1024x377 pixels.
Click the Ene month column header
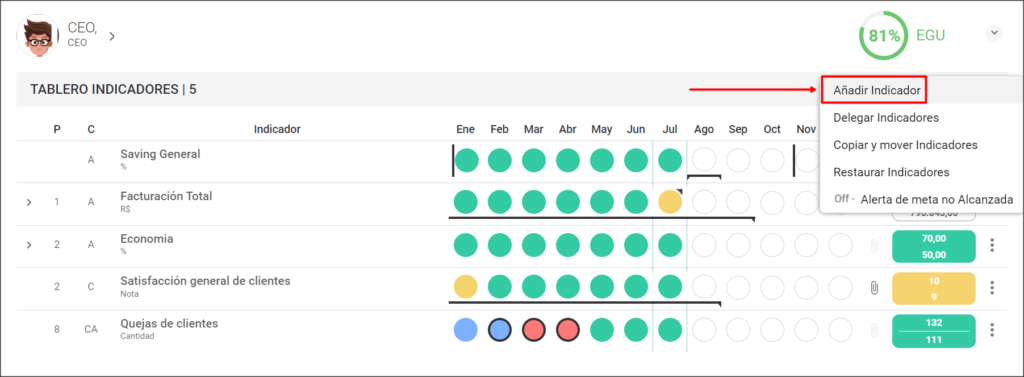tap(466, 129)
